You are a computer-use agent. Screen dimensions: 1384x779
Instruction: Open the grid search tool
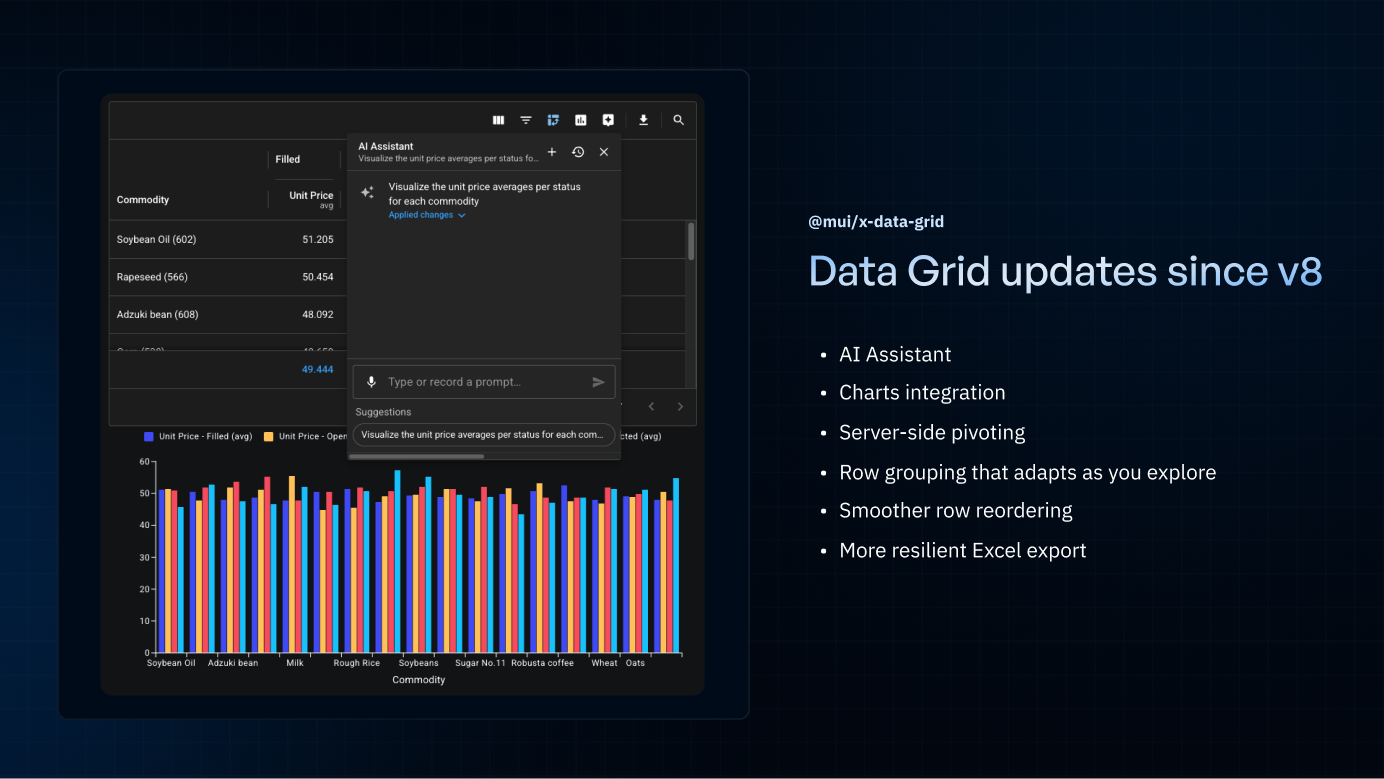click(x=678, y=120)
